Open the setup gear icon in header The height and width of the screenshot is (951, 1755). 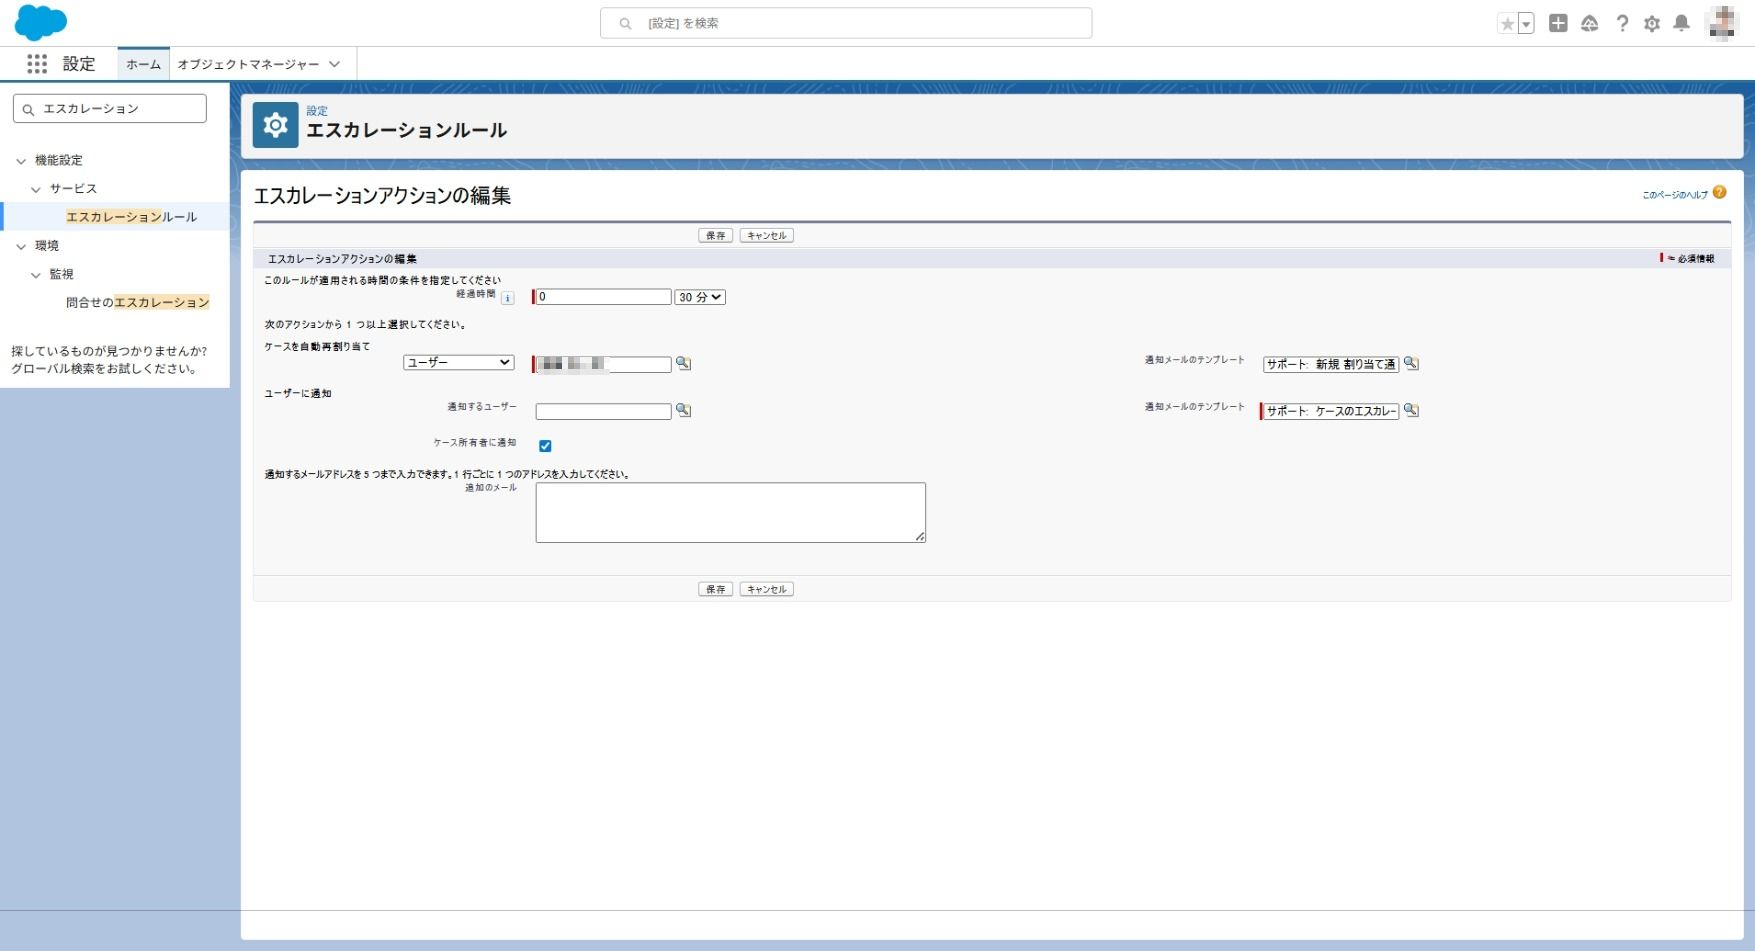(1652, 23)
